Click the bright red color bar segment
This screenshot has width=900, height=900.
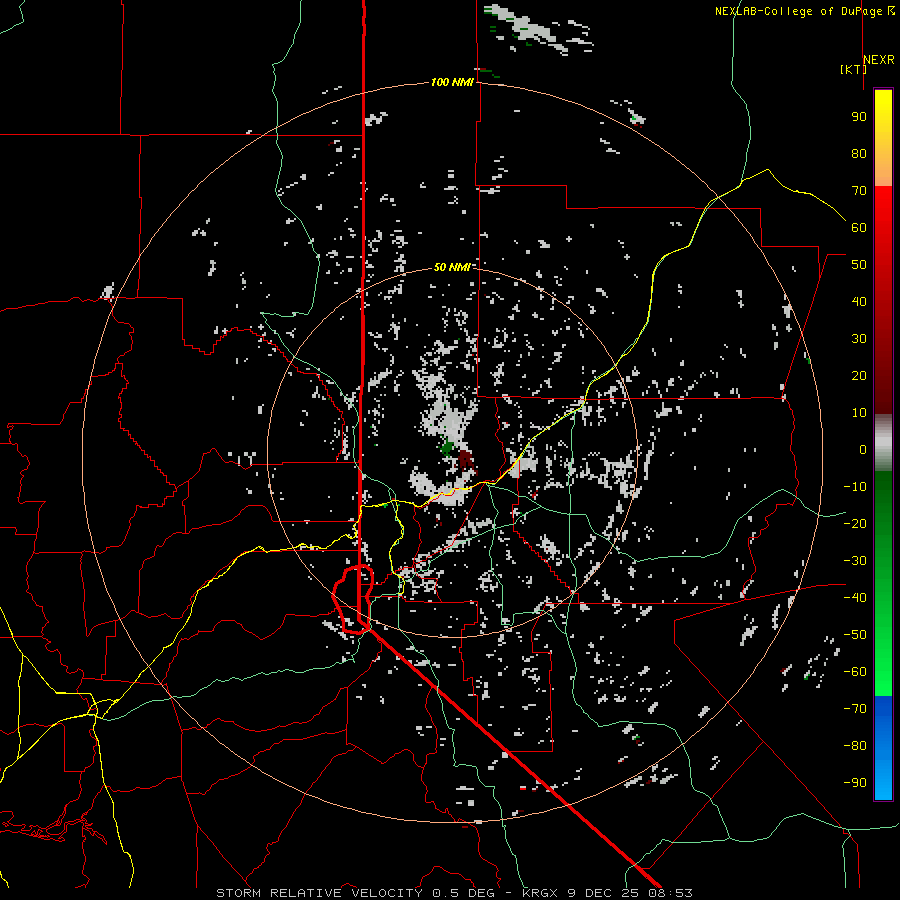point(883,212)
